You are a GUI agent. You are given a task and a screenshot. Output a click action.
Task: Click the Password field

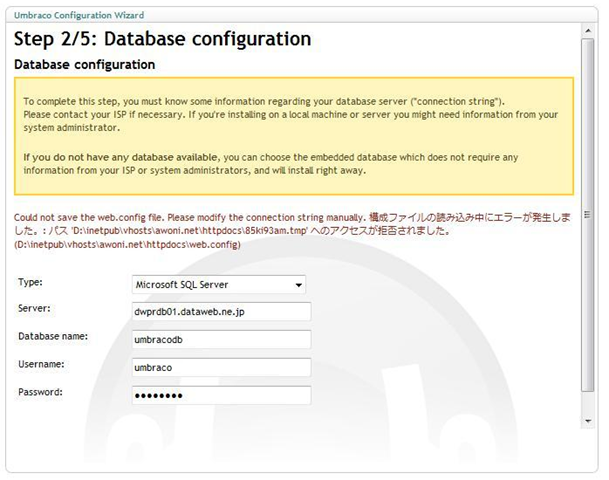click(x=221, y=395)
